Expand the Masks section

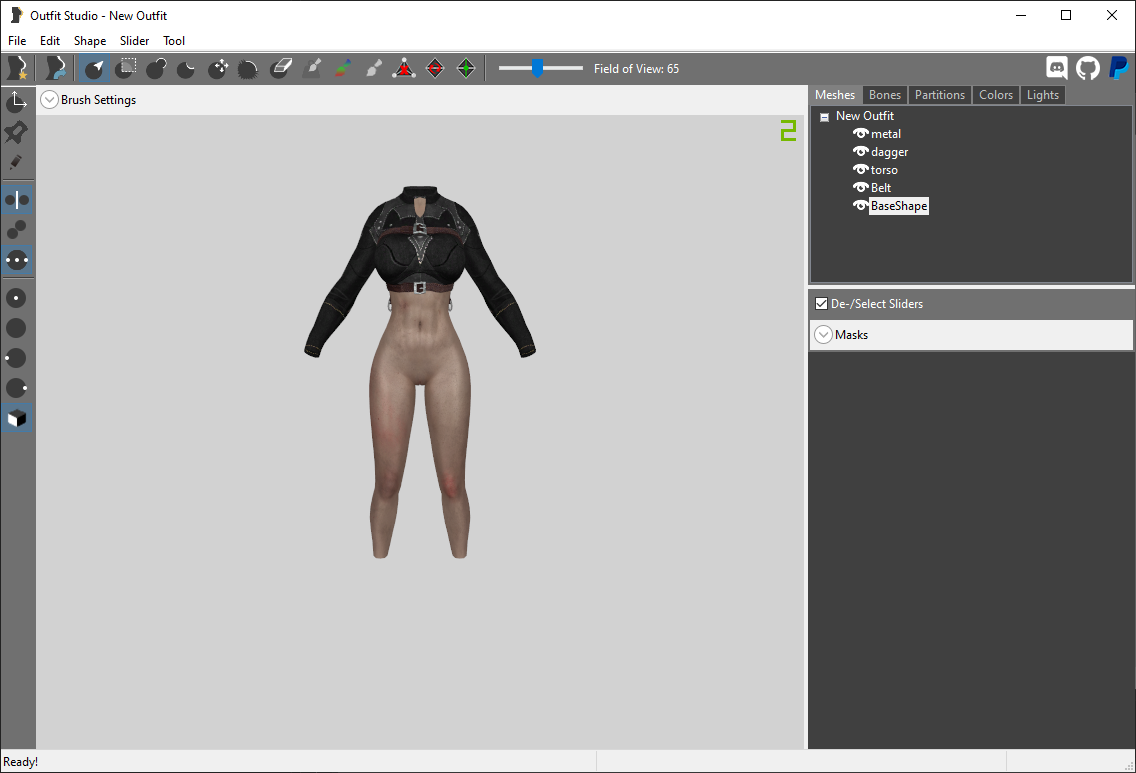[824, 335]
